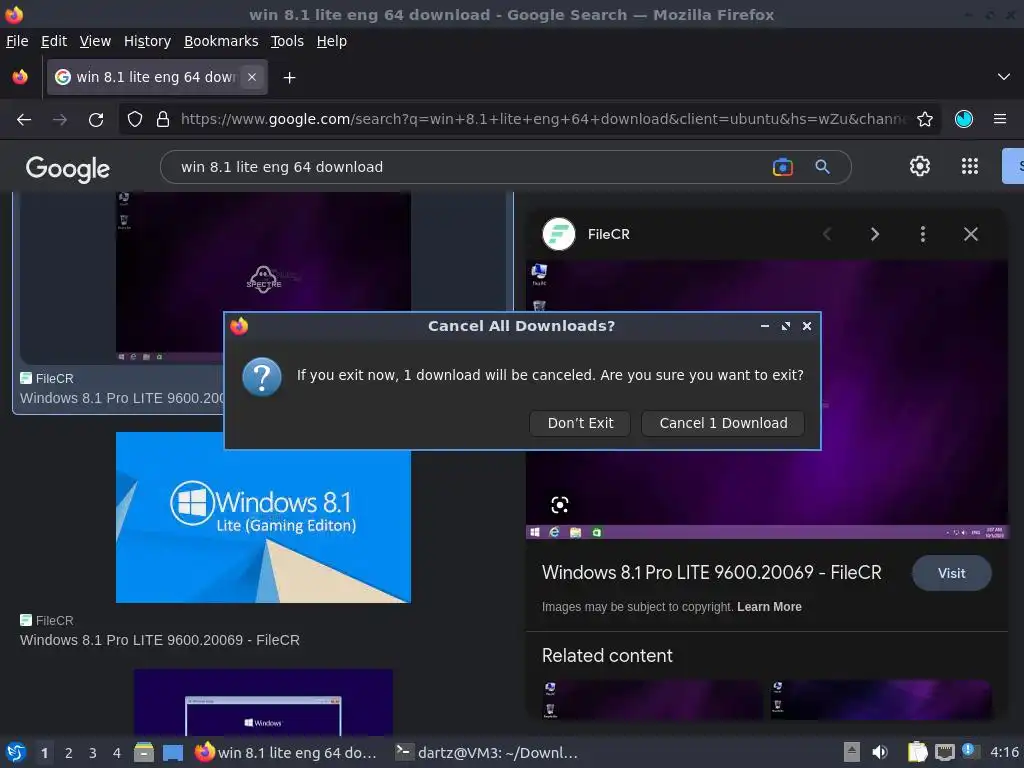1024x768 pixels.
Task: Open the History menu
Action: (x=148, y=41)
